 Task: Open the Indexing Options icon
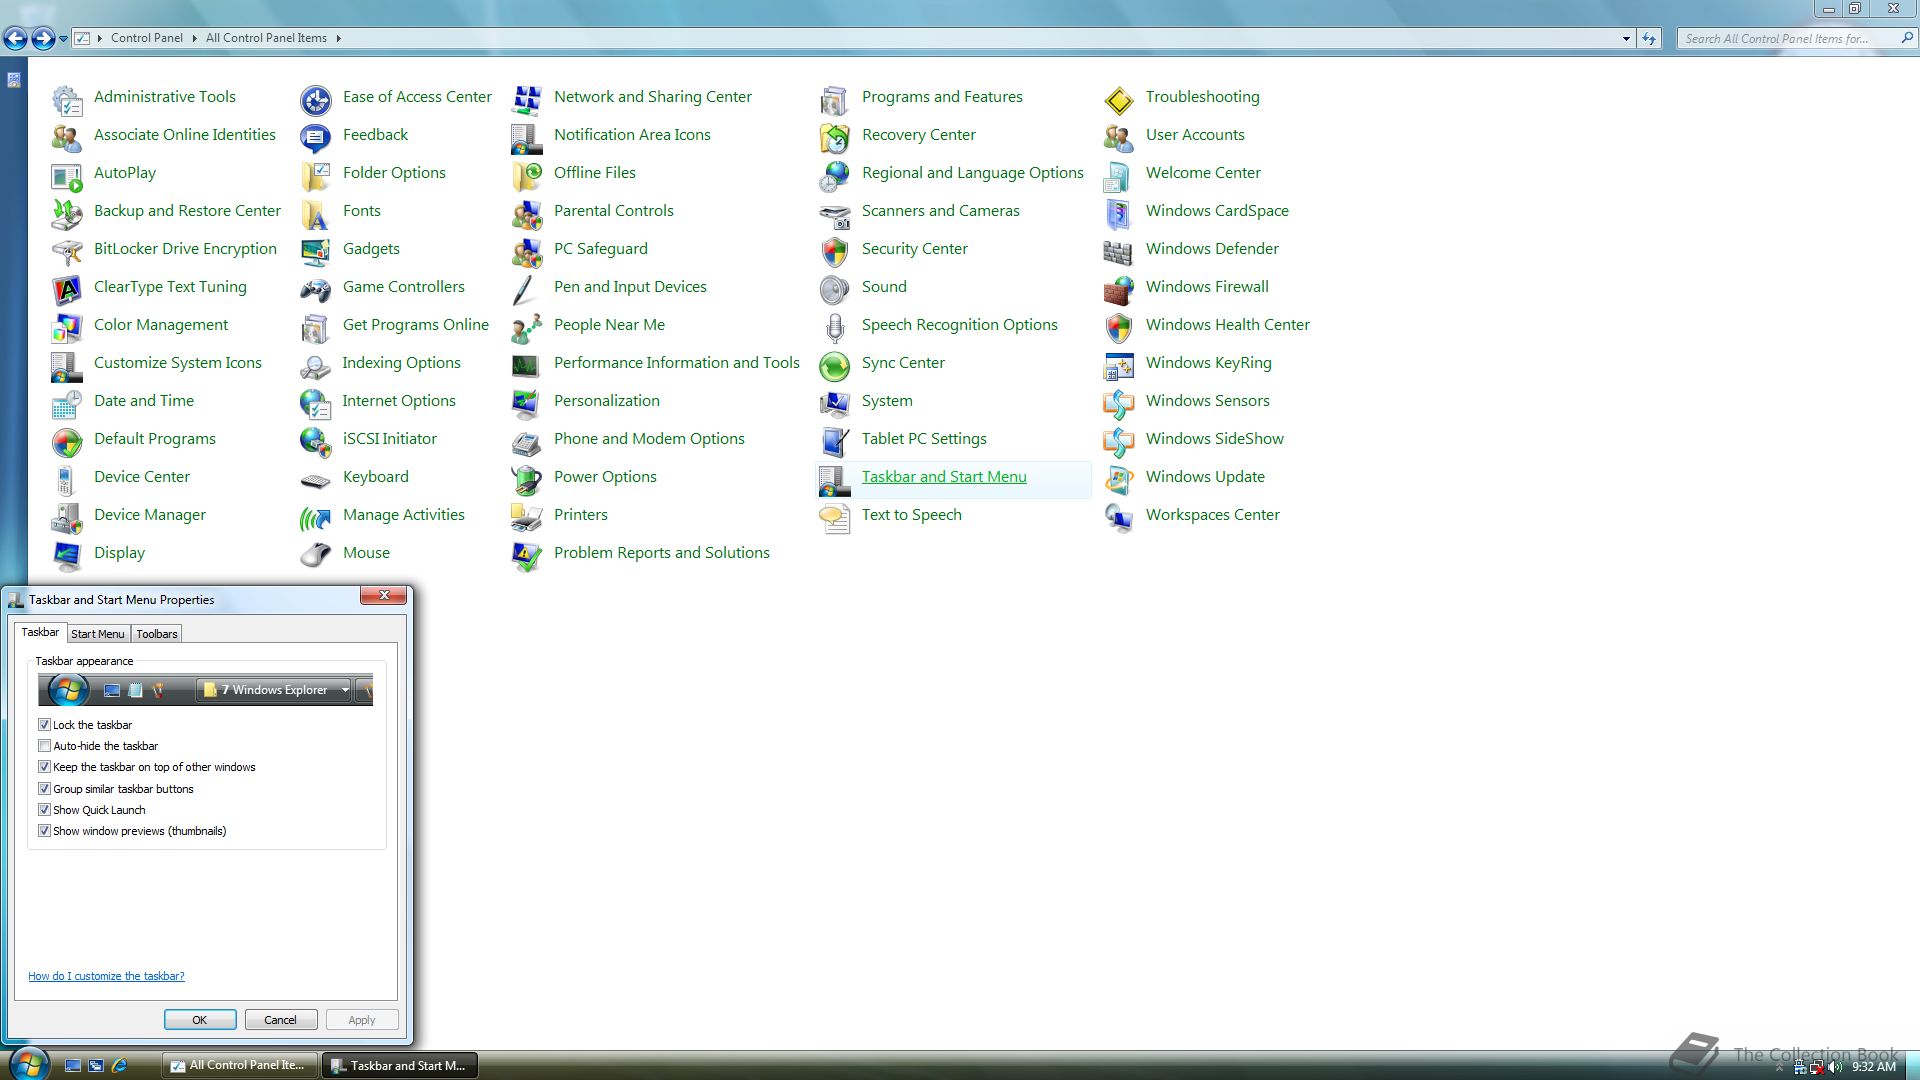(316, 365)
